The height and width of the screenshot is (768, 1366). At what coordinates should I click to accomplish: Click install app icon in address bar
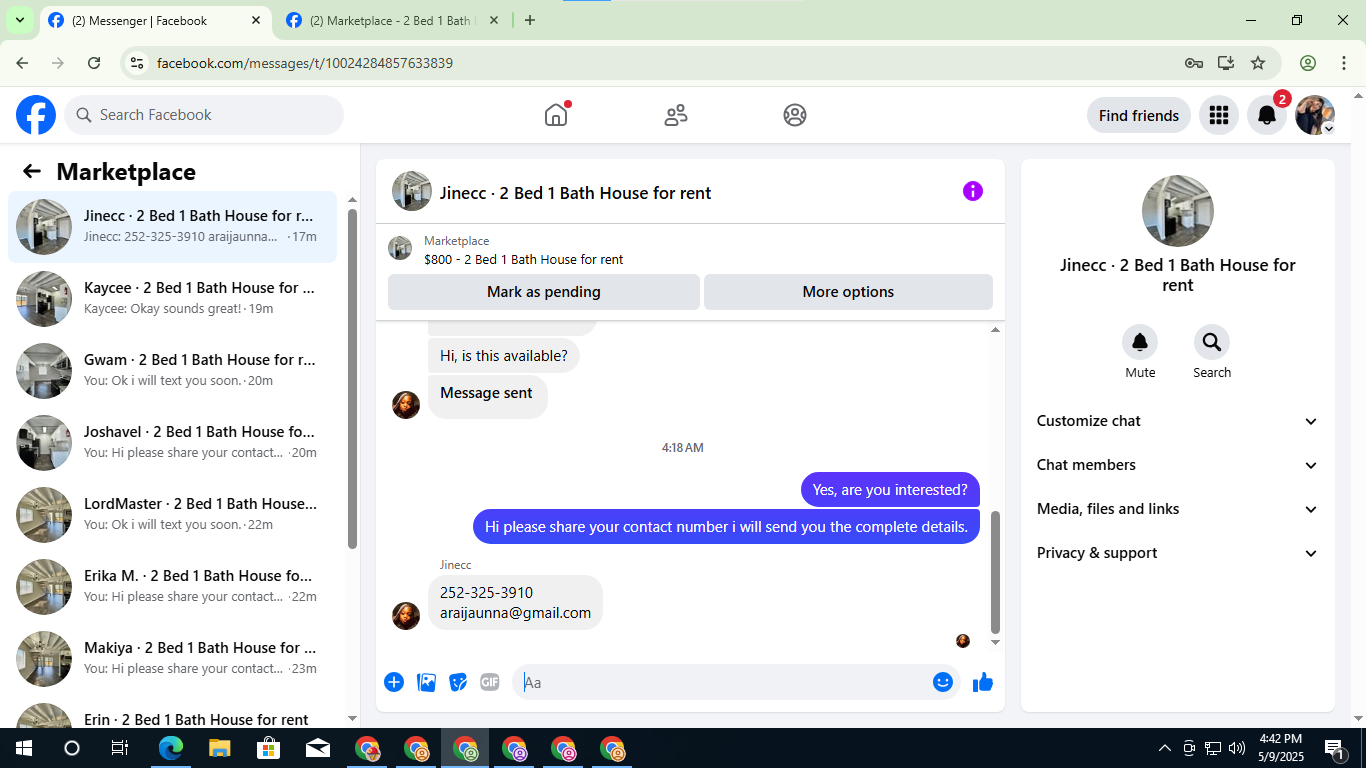pos(1226,63)
